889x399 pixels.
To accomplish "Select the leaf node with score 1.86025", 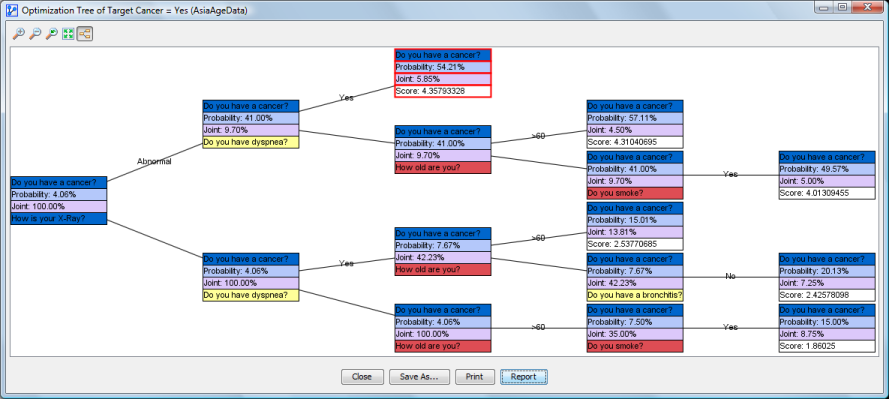I will point(827,328).
